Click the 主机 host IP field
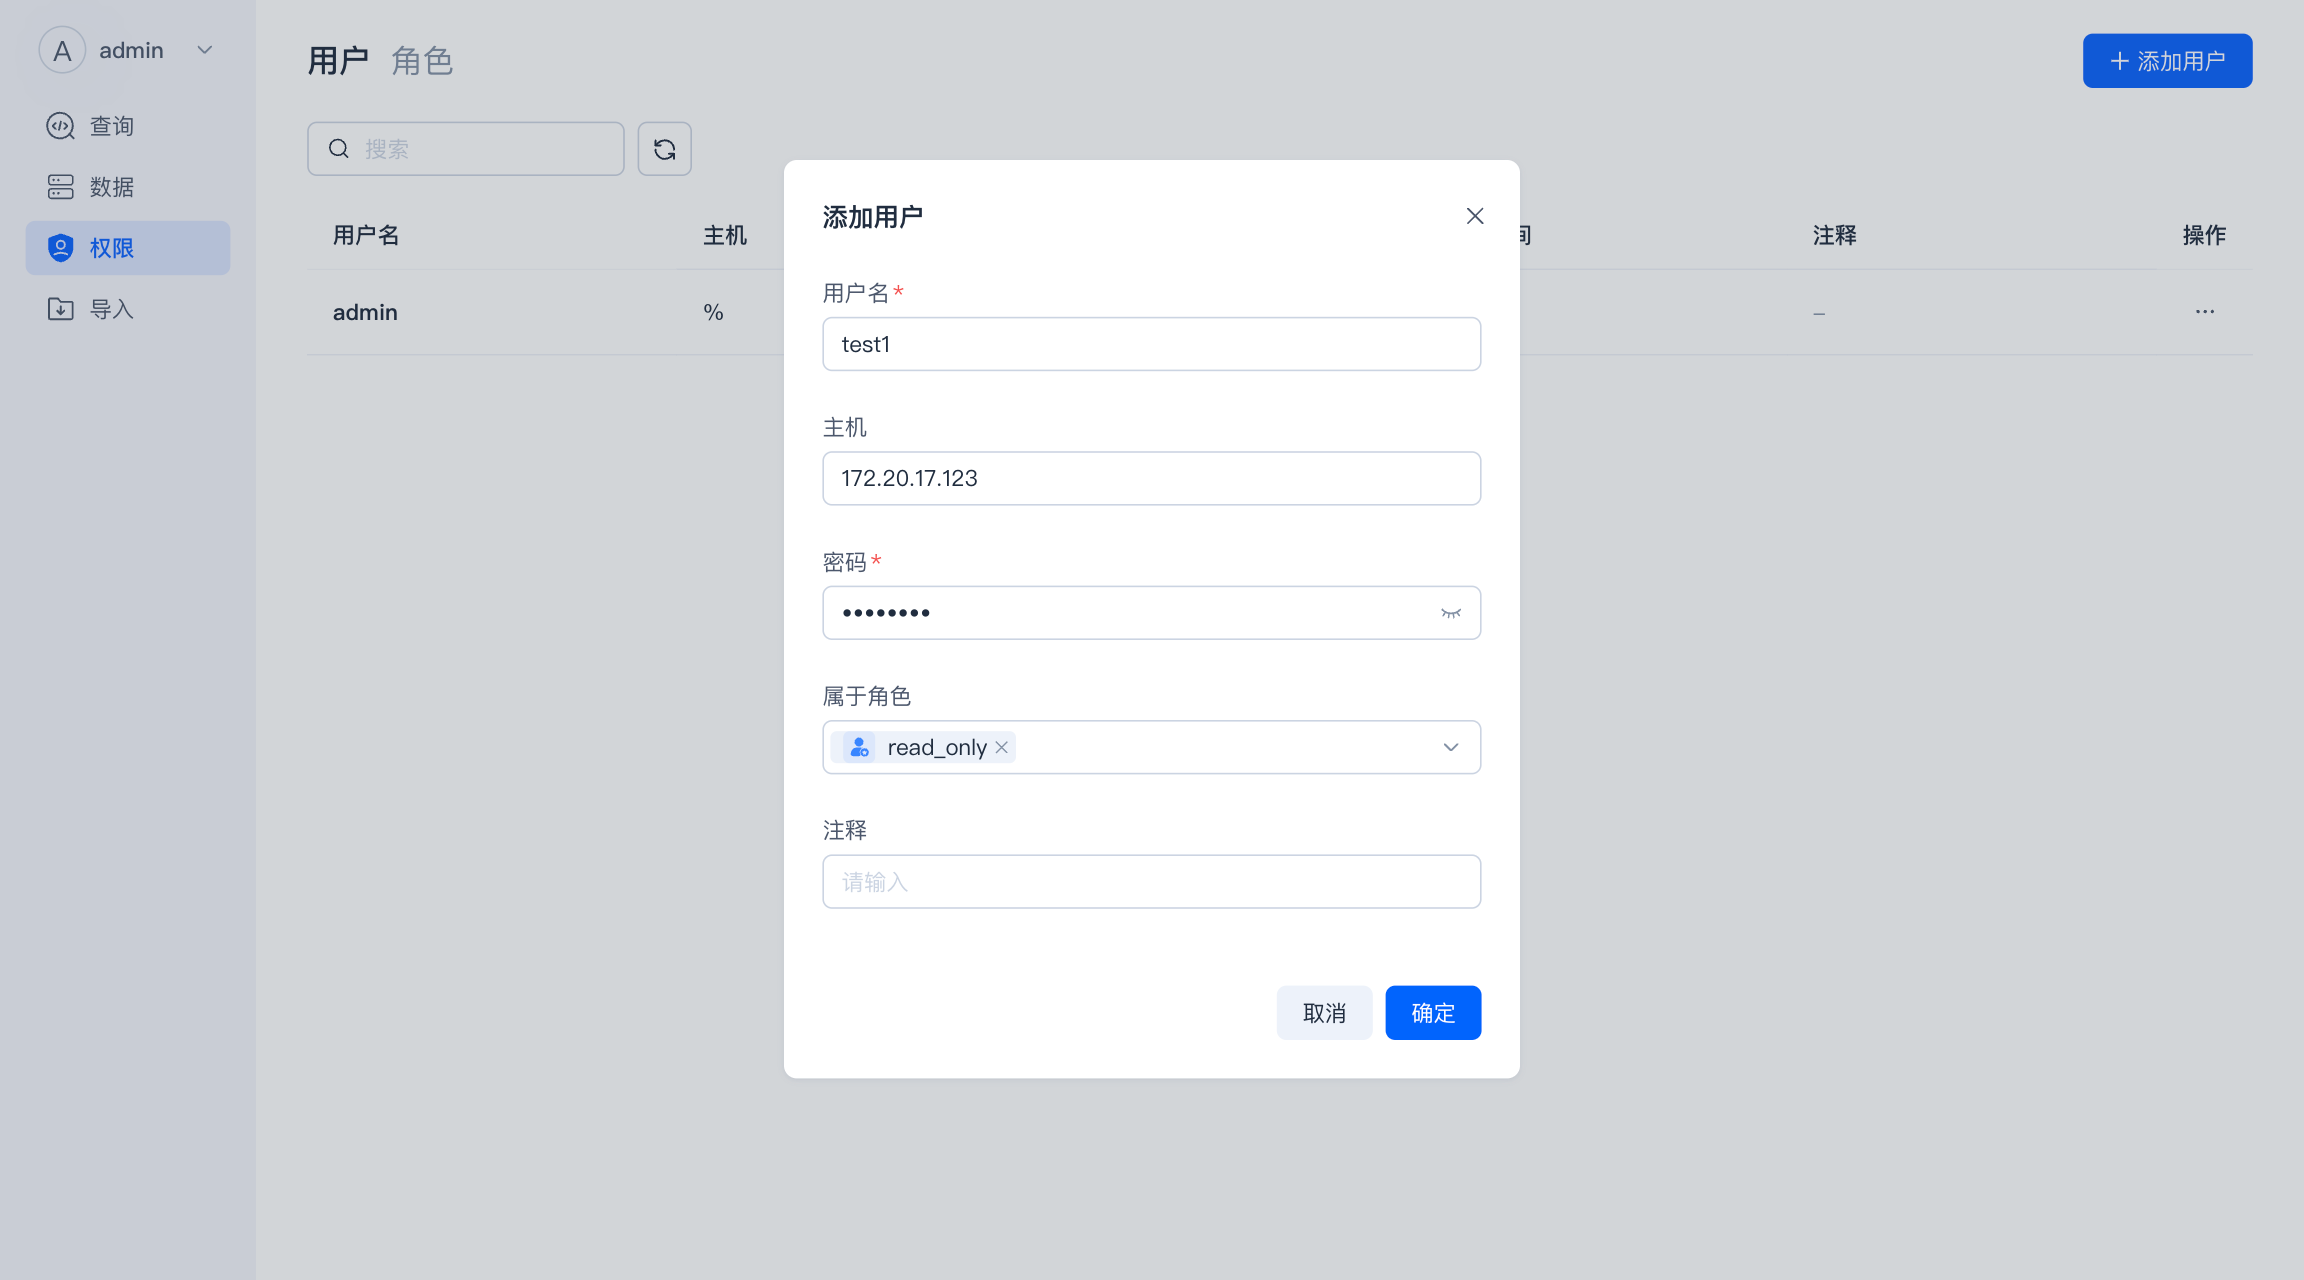 (1151, 478)
